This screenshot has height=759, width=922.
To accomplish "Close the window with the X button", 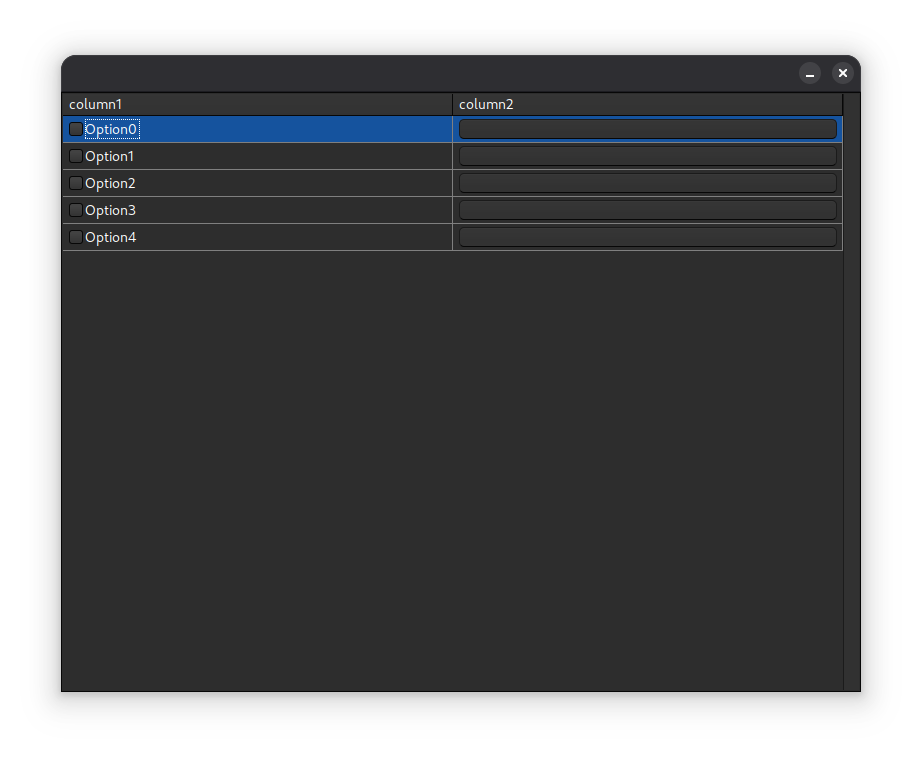I will (x=842, y=73).
